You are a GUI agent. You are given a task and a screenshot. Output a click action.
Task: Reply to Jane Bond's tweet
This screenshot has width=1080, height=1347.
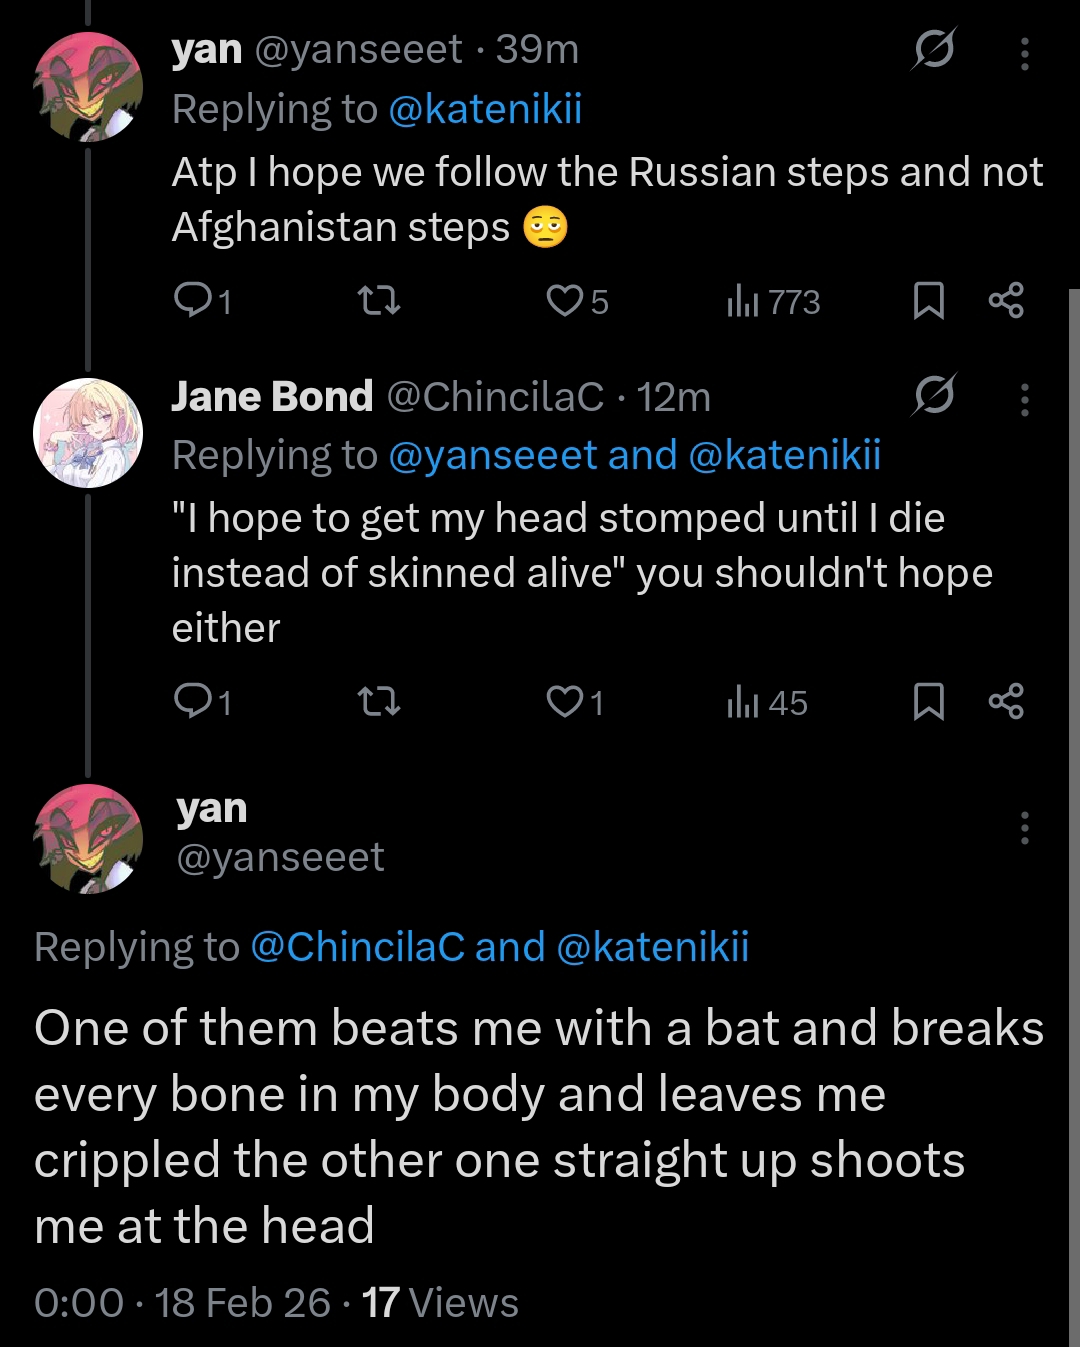[190, 701]
